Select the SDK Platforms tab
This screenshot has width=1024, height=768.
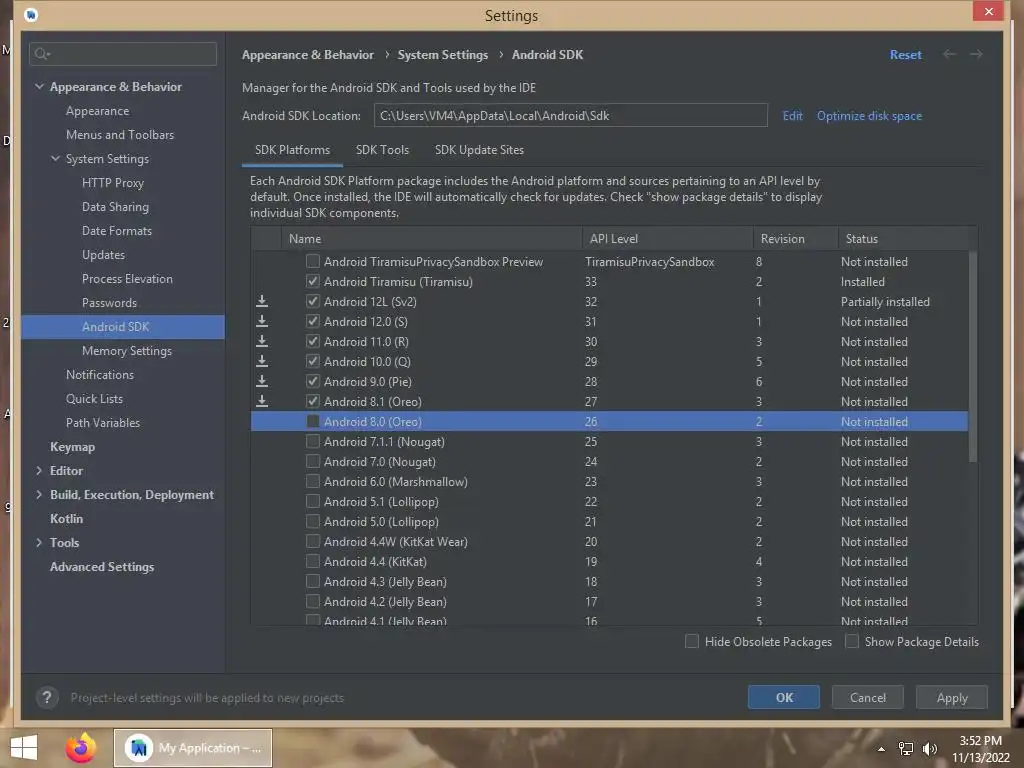tap(292, 150)
